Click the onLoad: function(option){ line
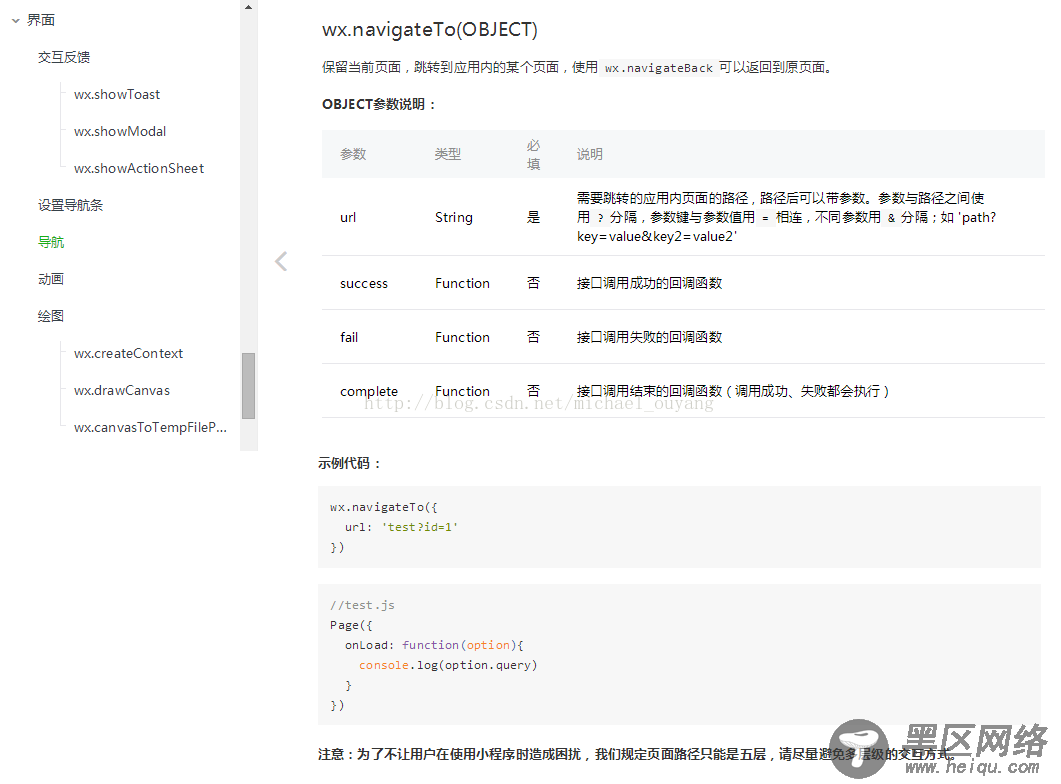Image resolution: width=1061 pixels, height=784 pixels. (434, 645)
